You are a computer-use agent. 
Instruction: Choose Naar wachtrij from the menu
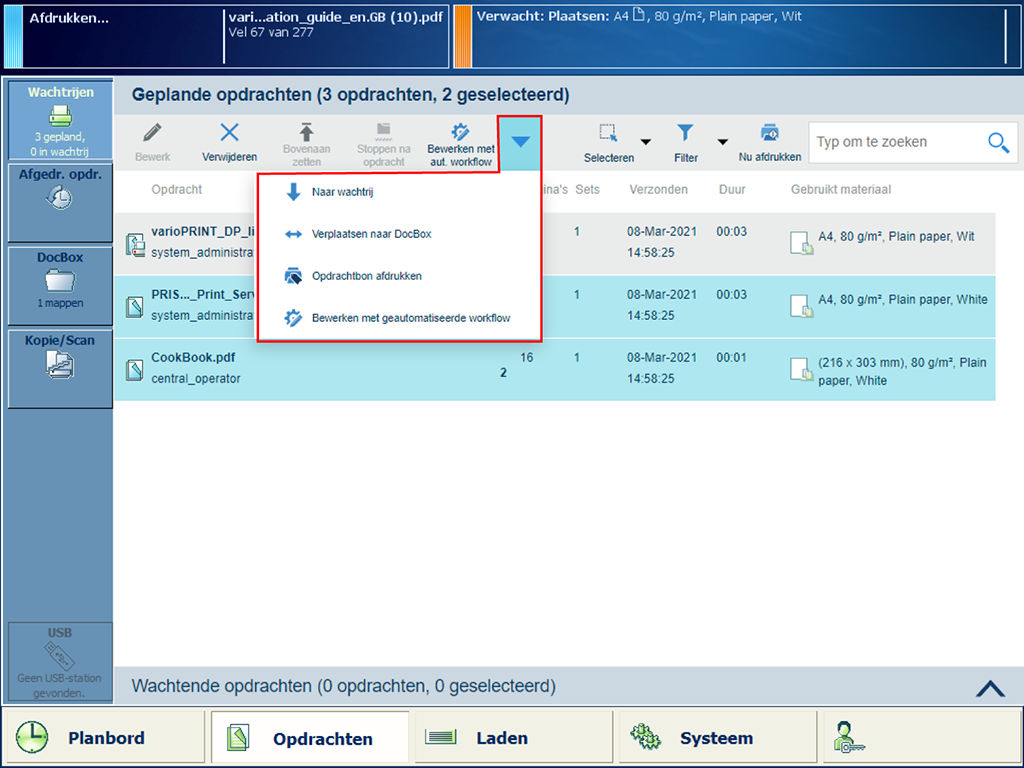[x=342, y=192]
